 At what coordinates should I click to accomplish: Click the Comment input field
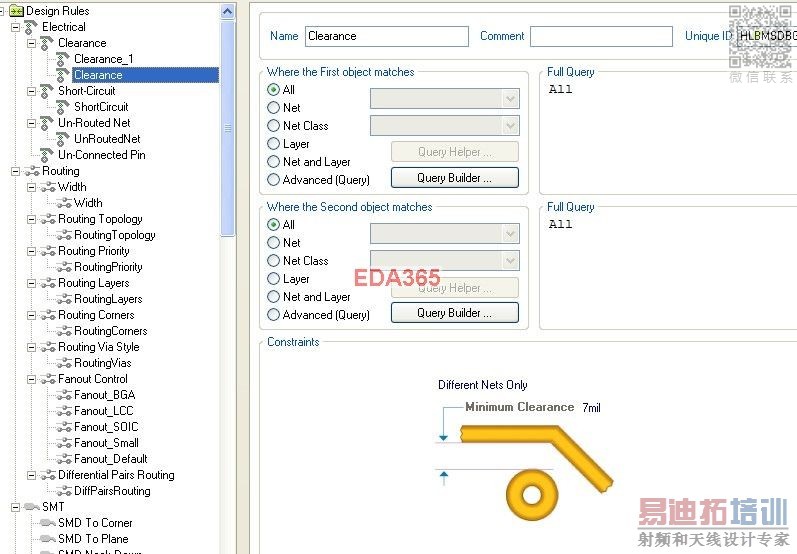coord(601,37)
